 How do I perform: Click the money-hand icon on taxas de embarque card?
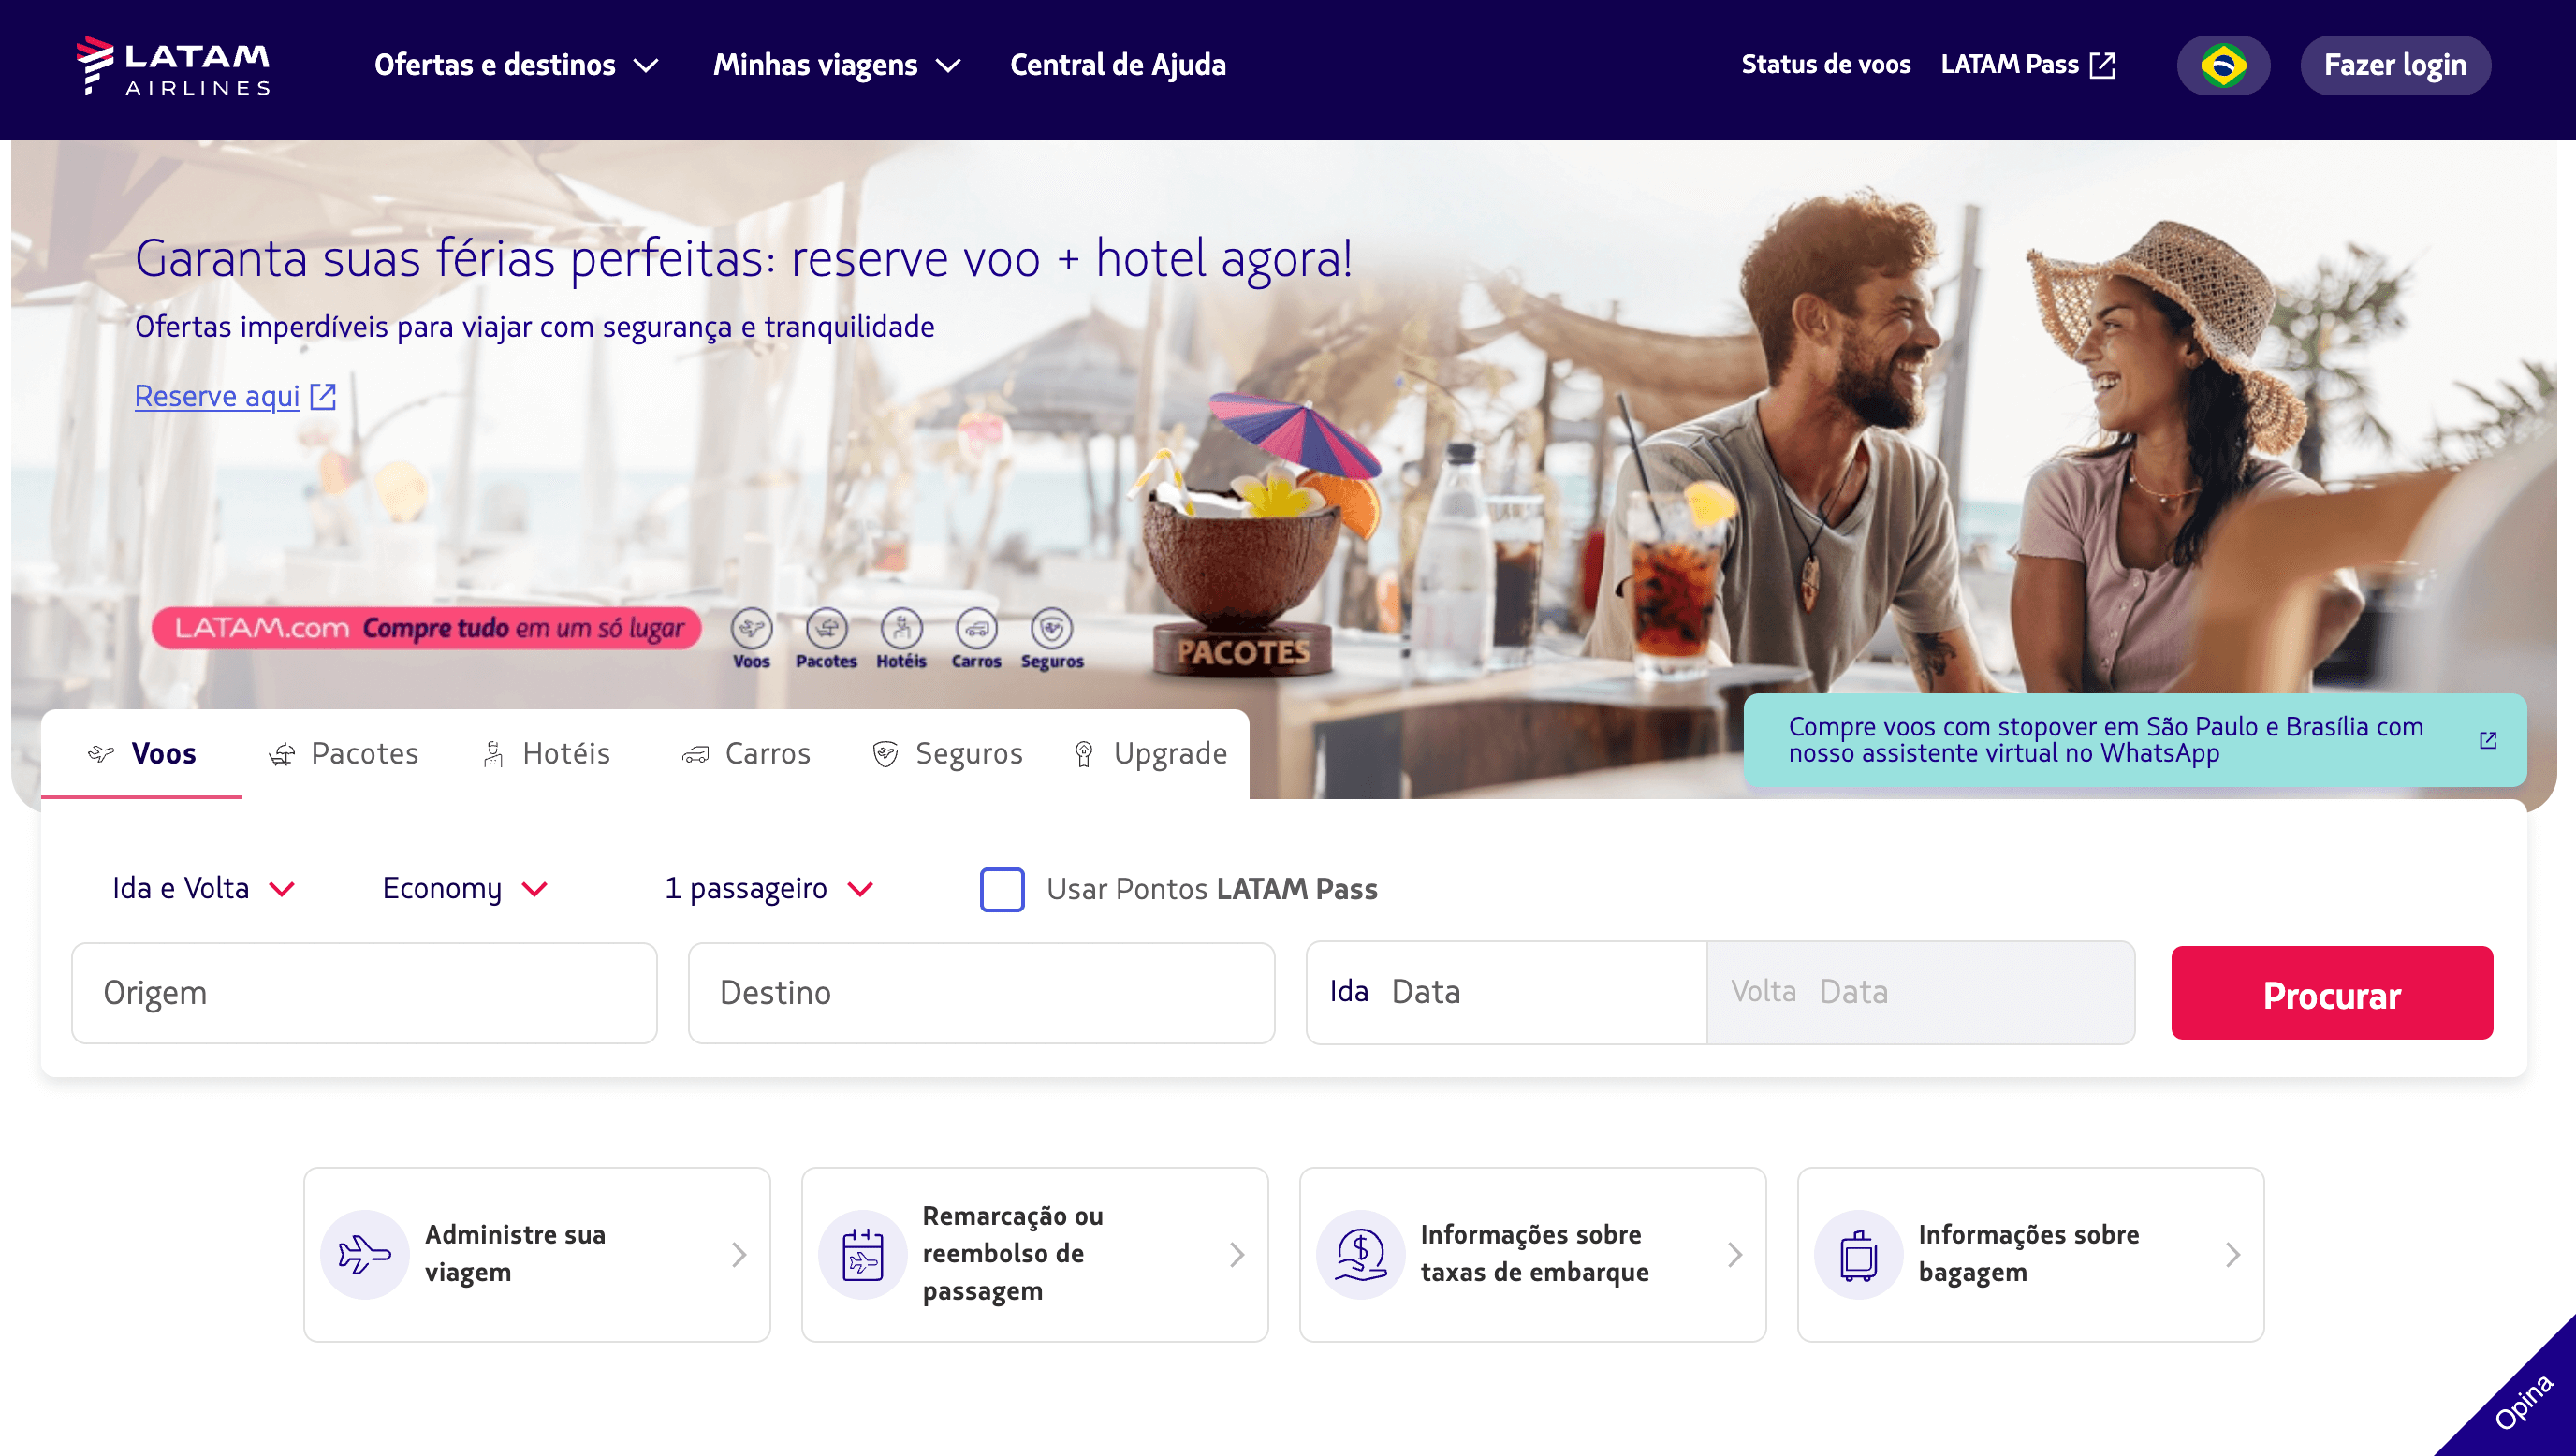[x=1360, y=1254]
